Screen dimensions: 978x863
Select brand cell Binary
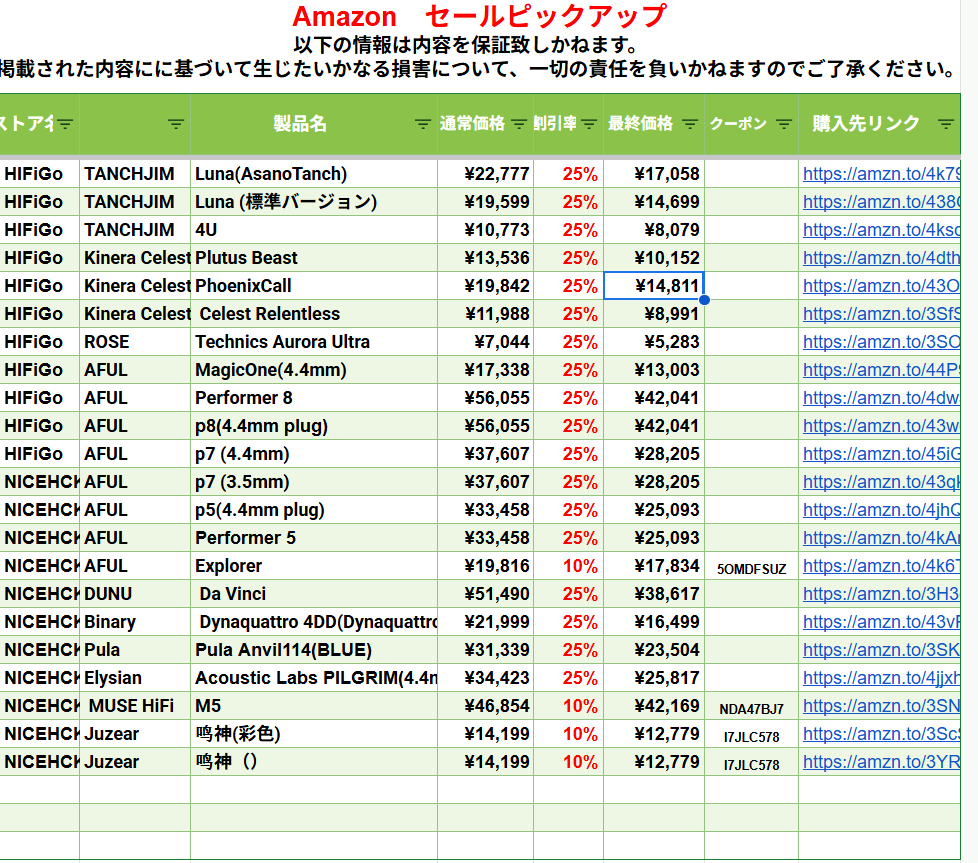pos(135,622)
